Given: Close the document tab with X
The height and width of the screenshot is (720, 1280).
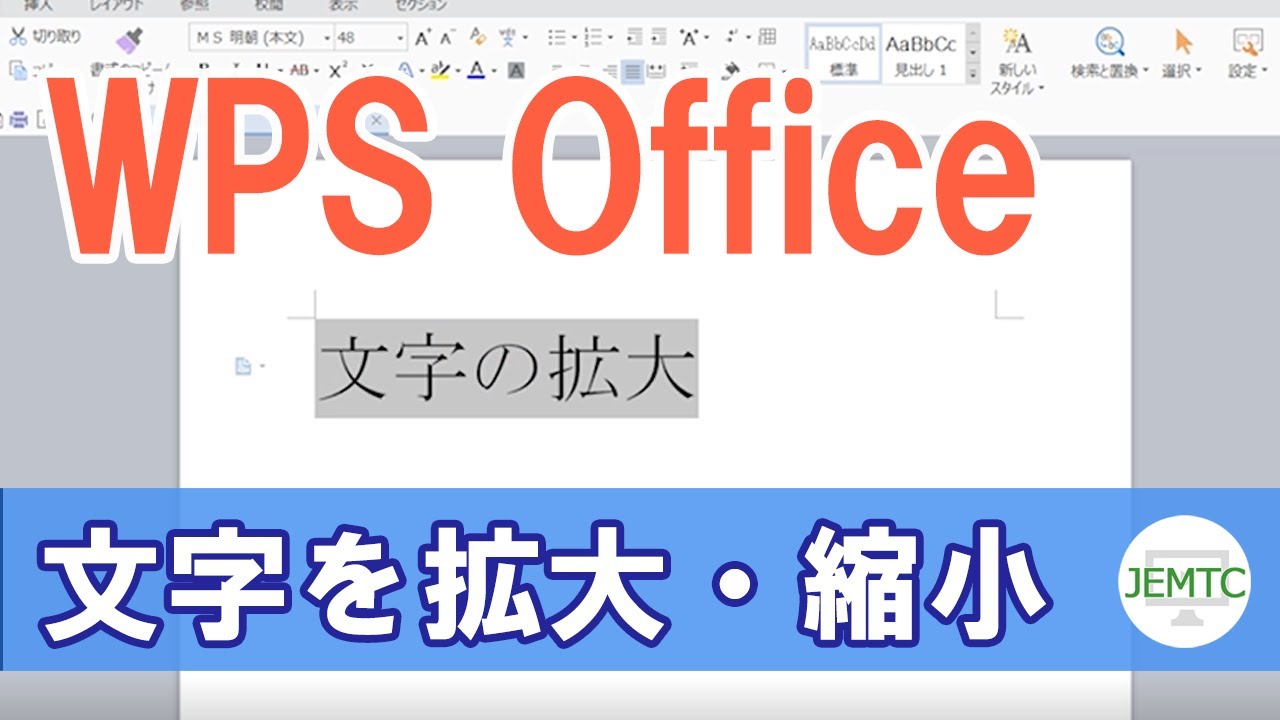Looking at the screenshot, I should point(376,121).
